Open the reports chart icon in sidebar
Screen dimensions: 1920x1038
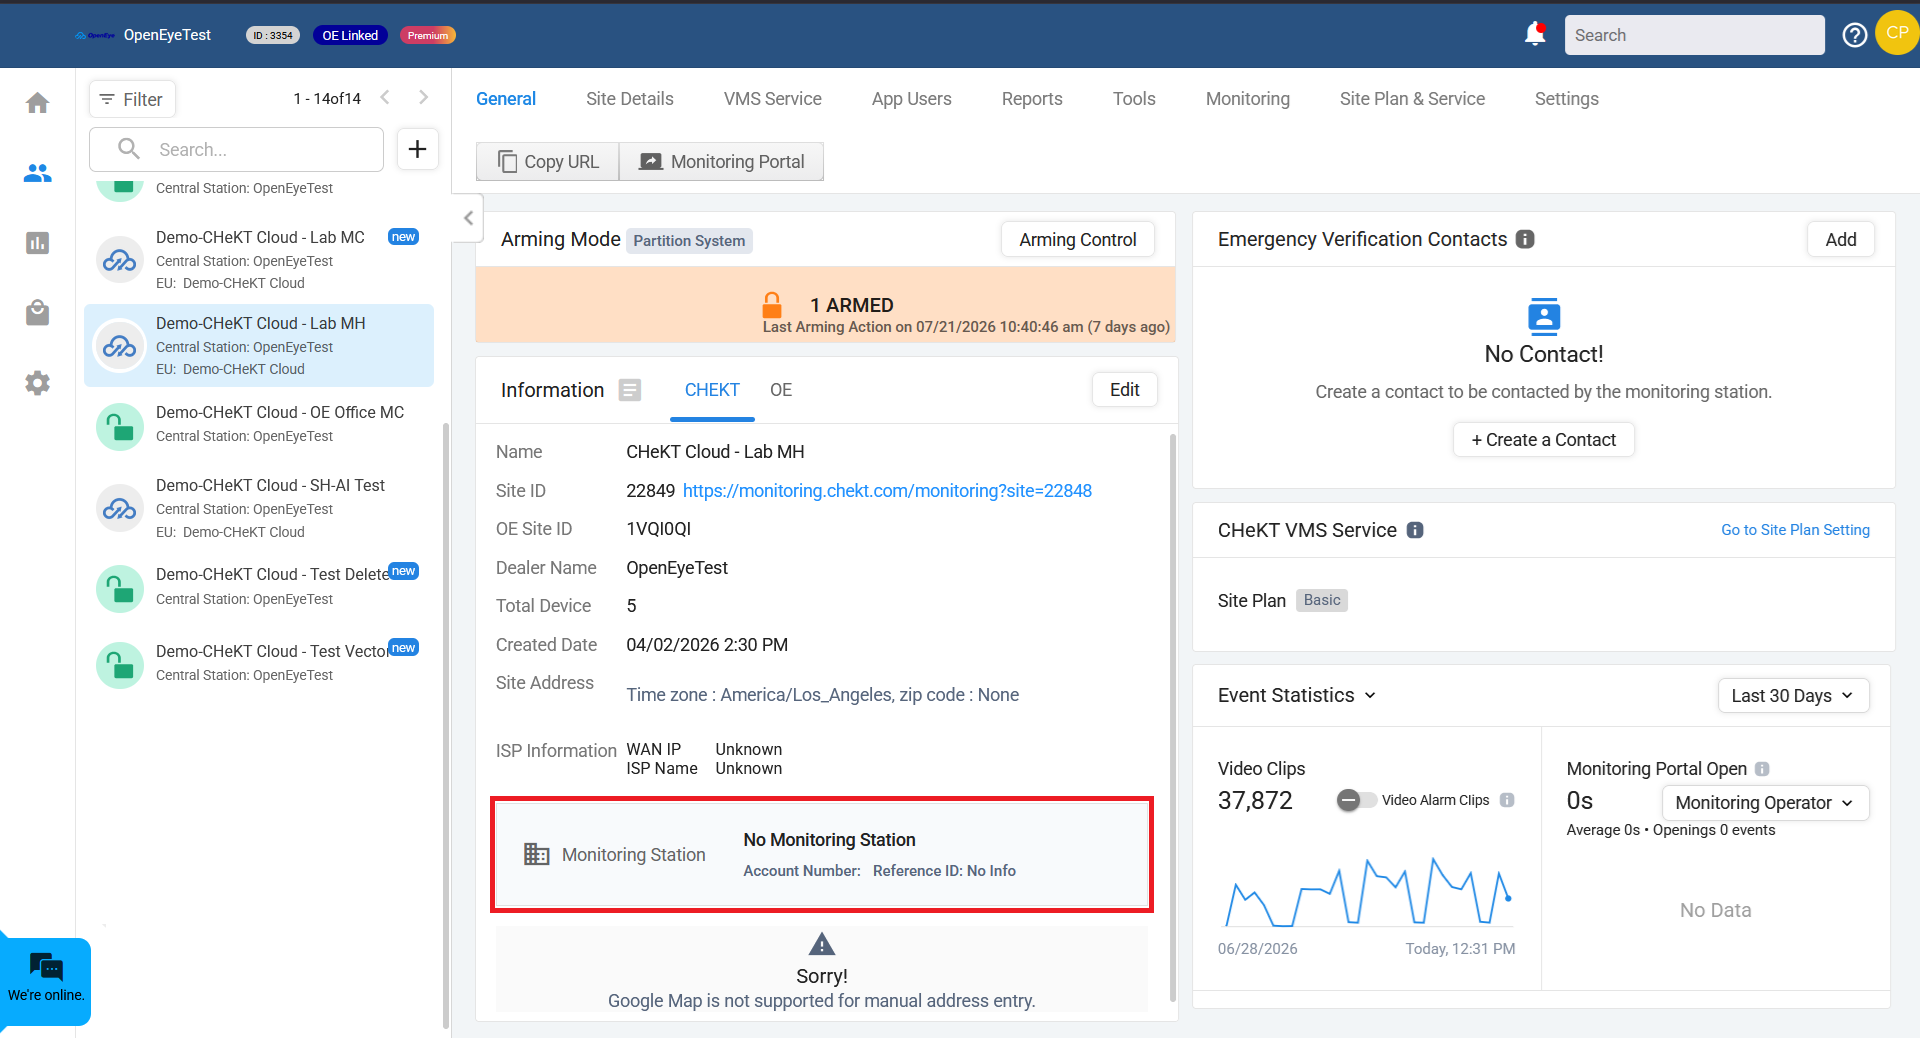38,243
